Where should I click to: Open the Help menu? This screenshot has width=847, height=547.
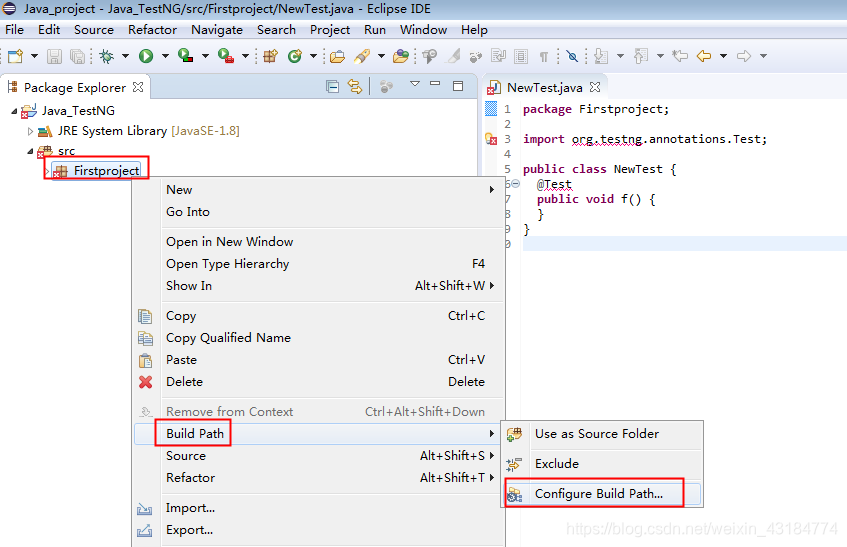coord(474,30)
